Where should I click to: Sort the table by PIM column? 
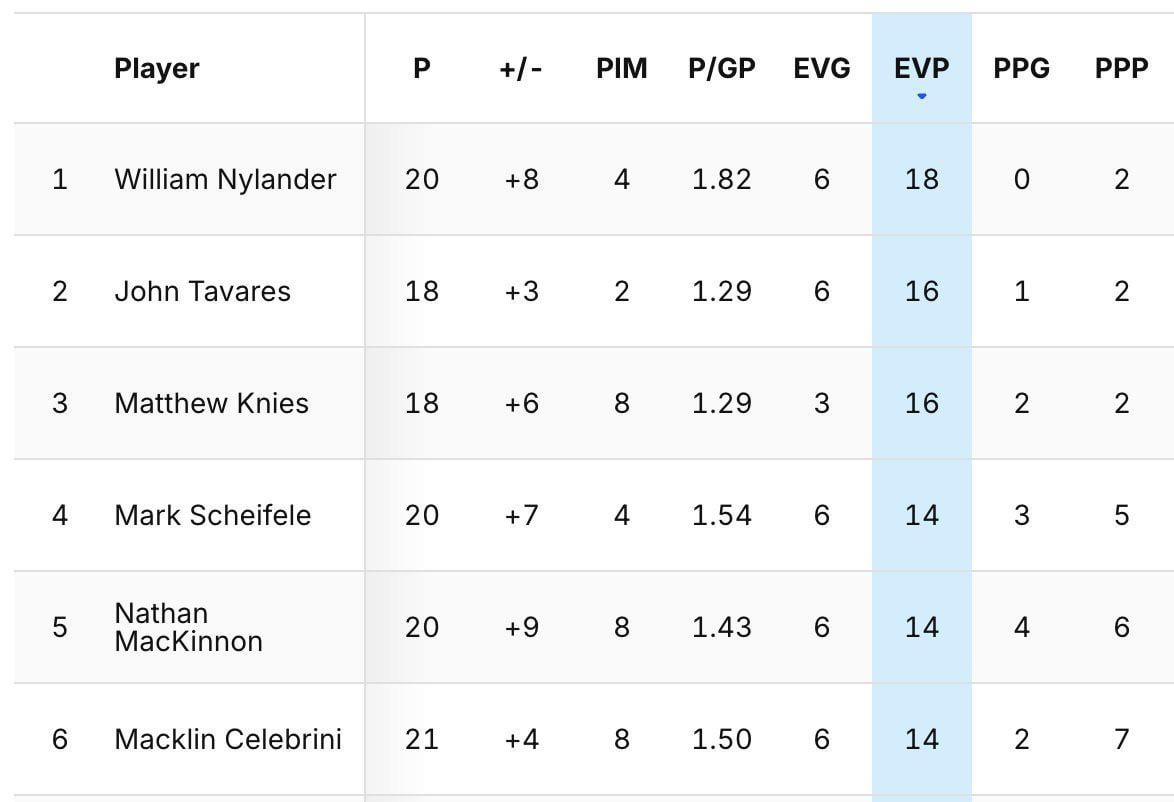[622, 68]
